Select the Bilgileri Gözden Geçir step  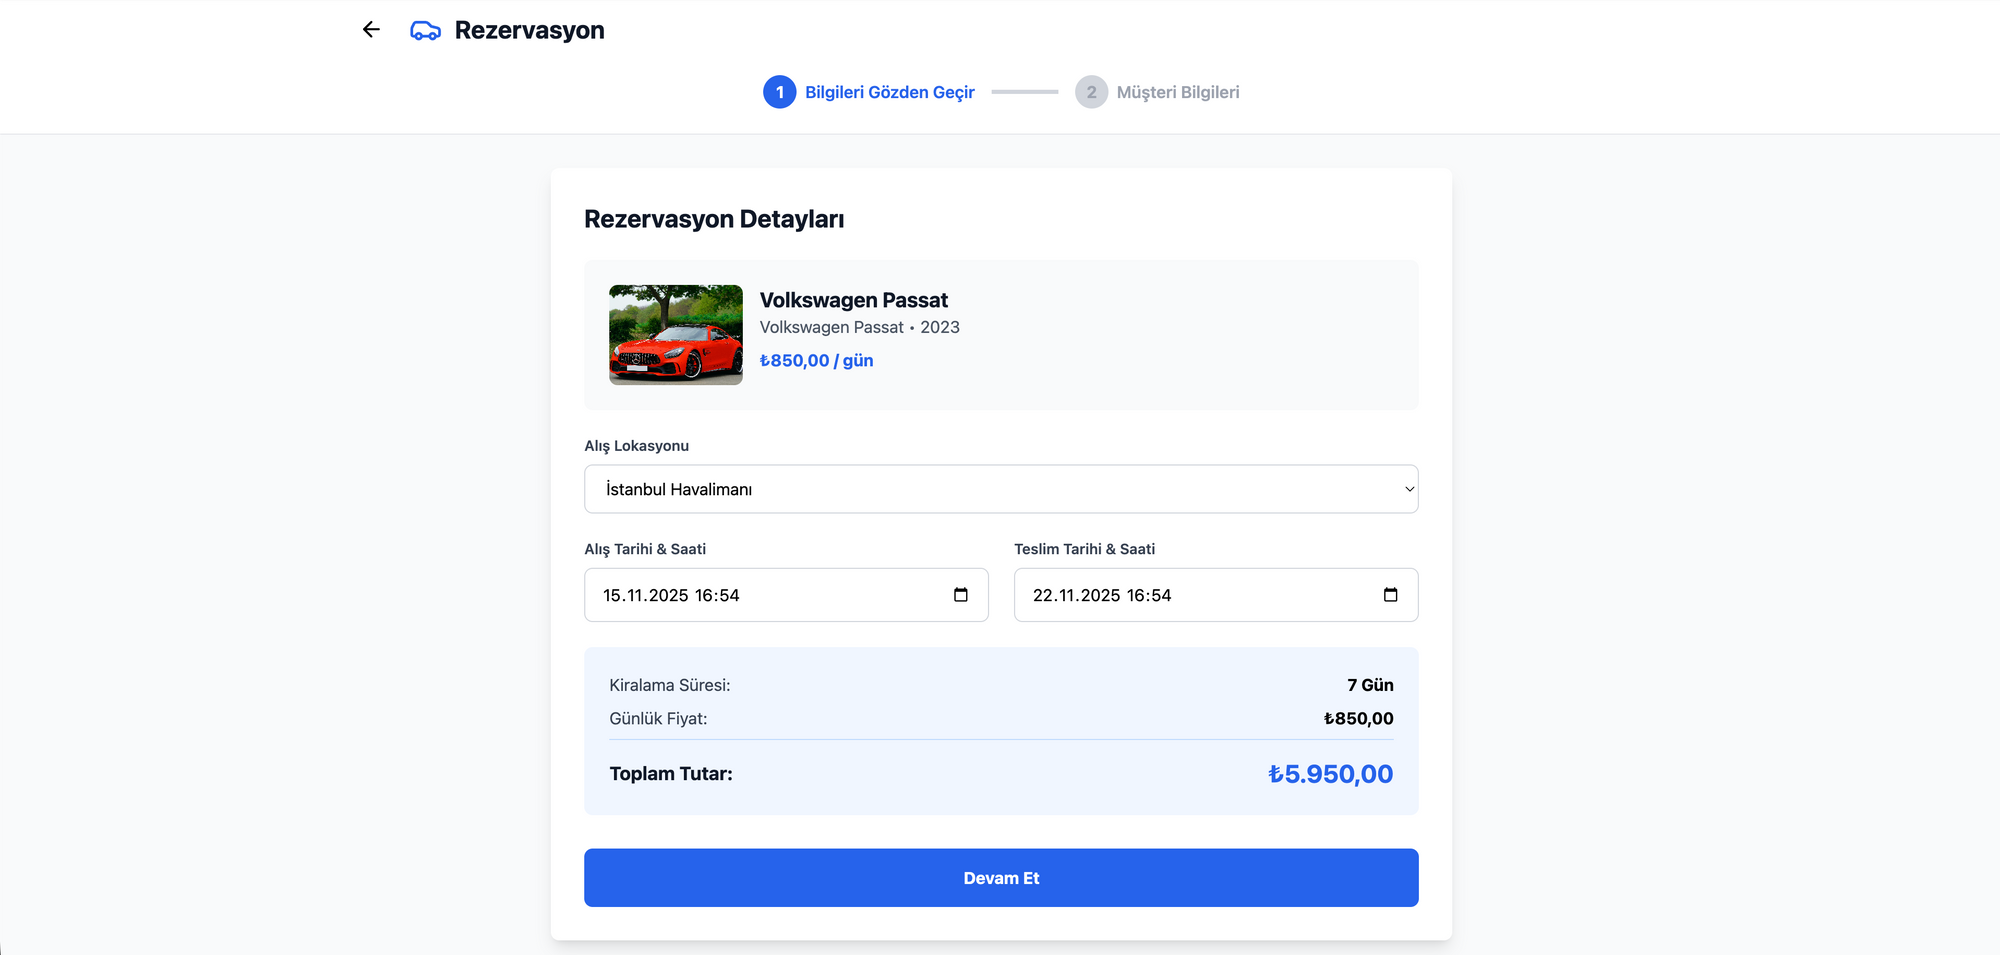coord(889,92)
